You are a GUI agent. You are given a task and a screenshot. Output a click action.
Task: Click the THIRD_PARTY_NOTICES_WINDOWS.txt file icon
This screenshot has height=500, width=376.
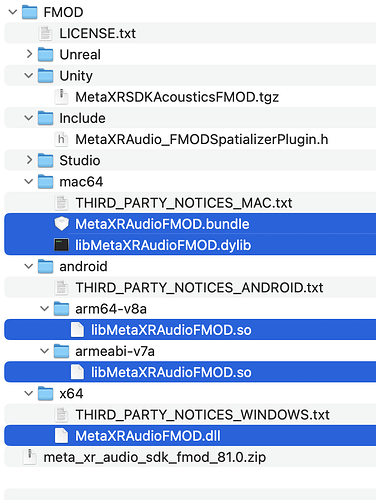61,414
